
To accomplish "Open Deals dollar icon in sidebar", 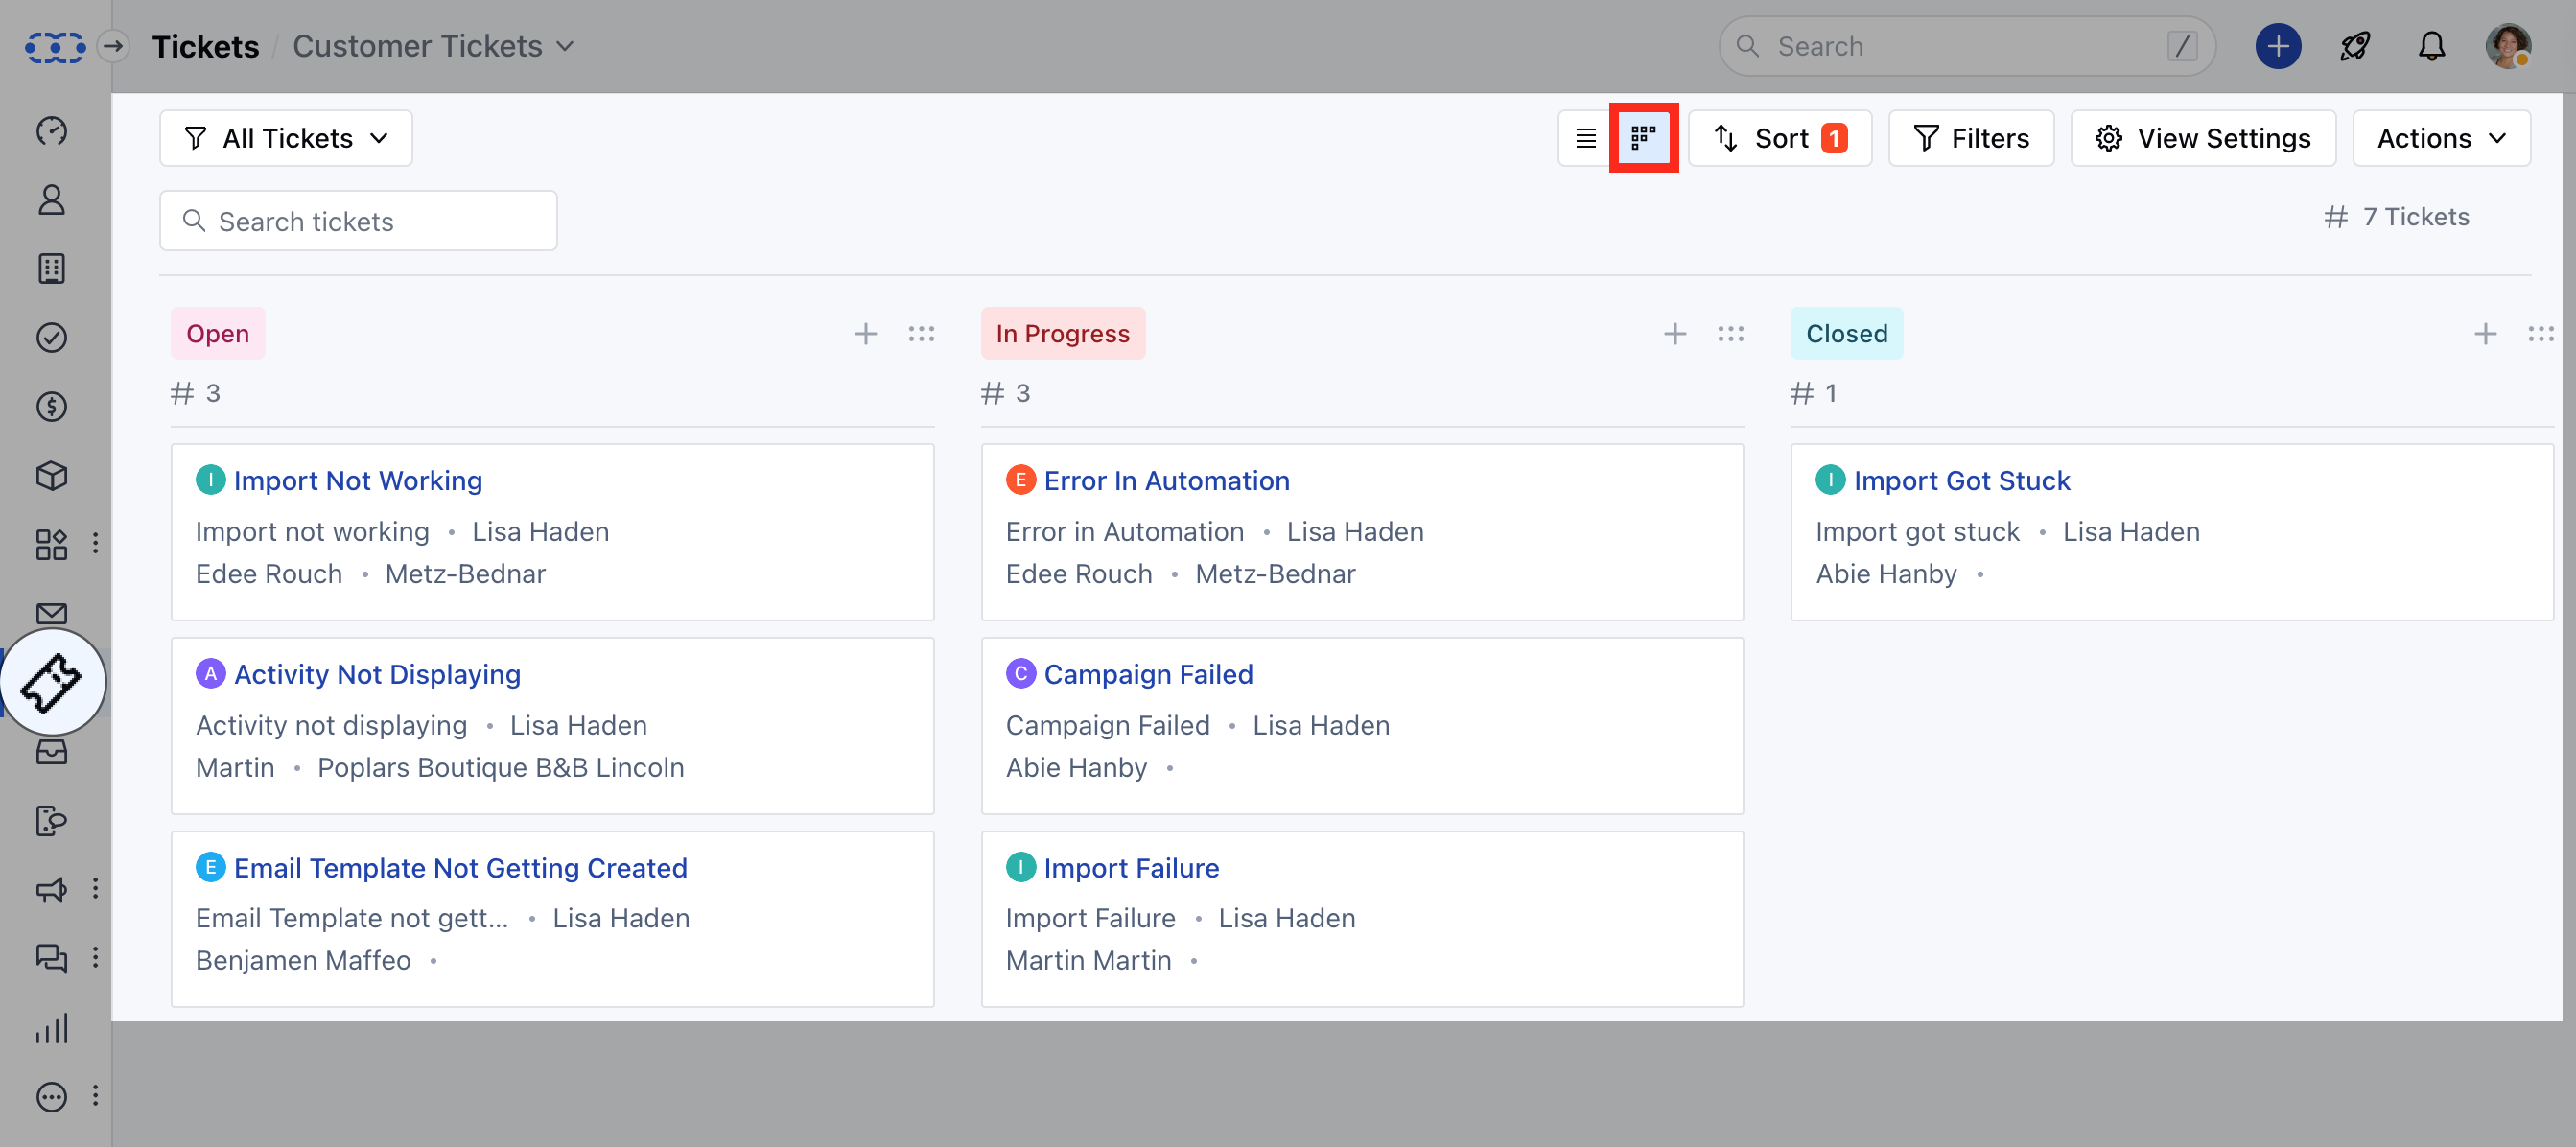I will (x=52, y=407).
